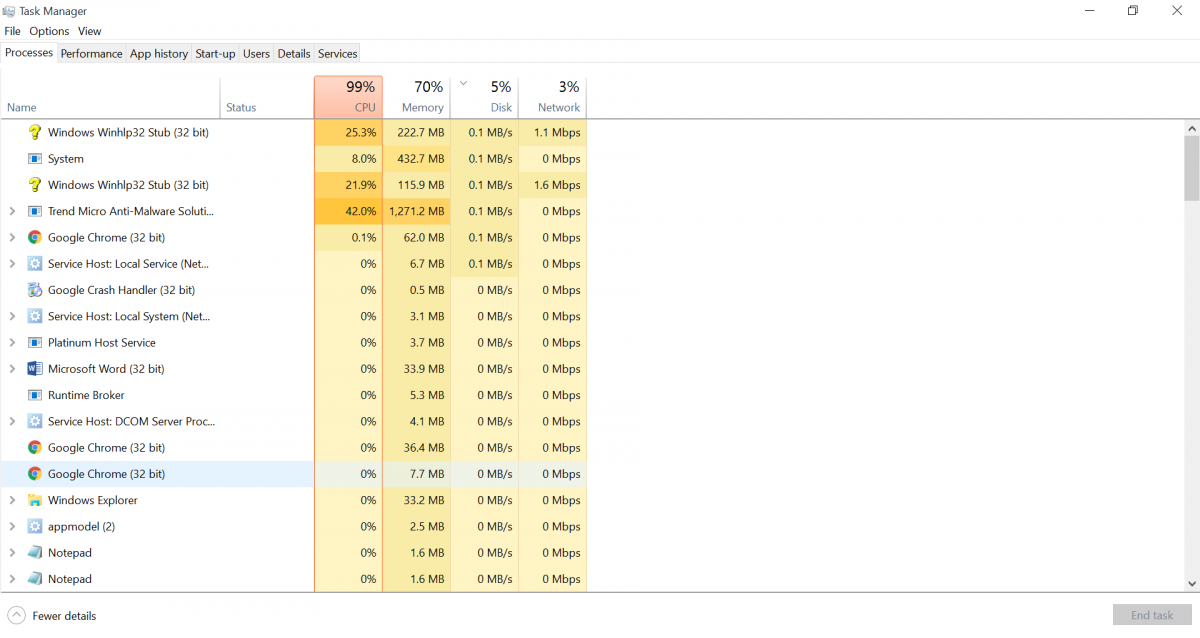Screen dimensions: 1200x638
Task: Click the Platinum Host Service icon
Action: [35, 343]
